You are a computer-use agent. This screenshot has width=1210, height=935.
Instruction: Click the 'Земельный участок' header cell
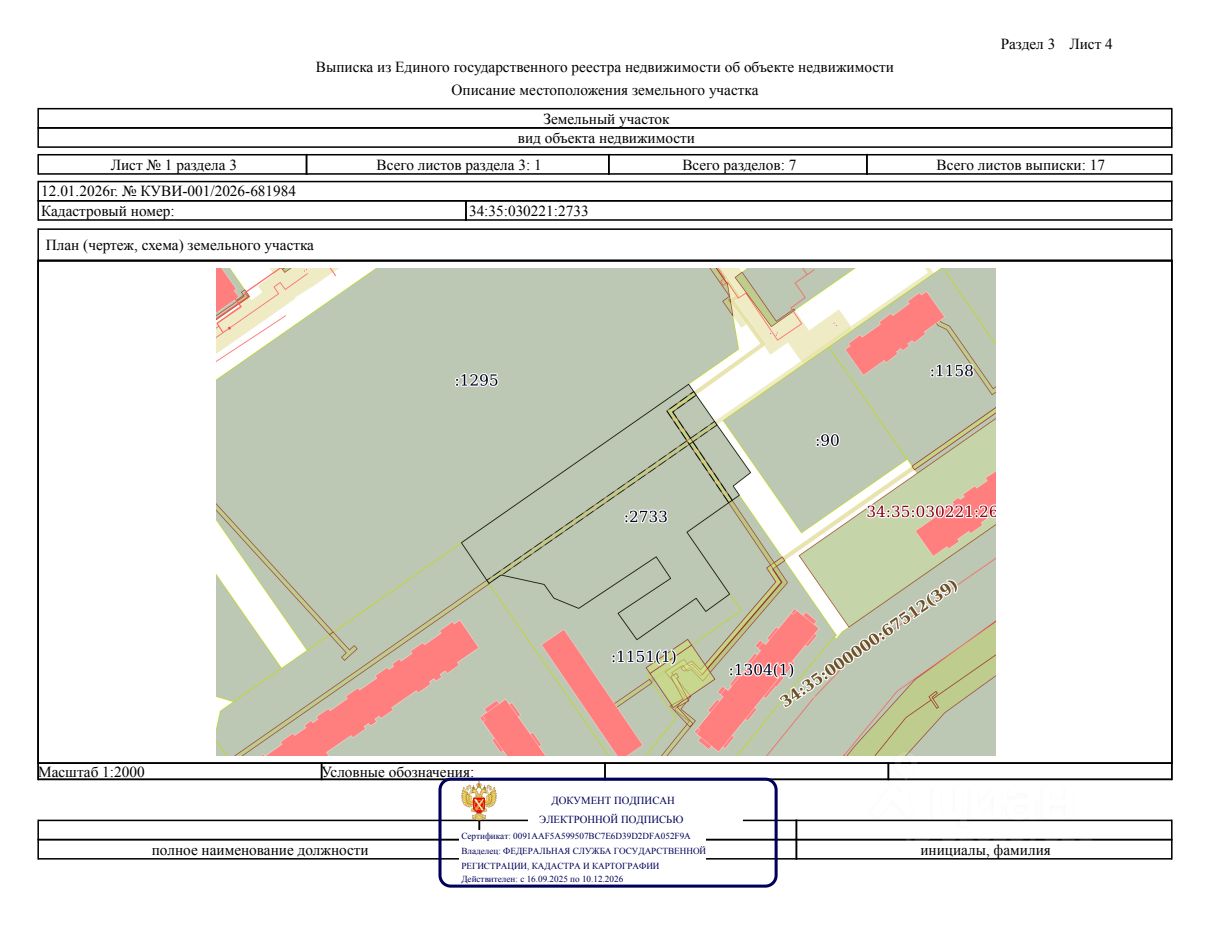coord(605,119)
